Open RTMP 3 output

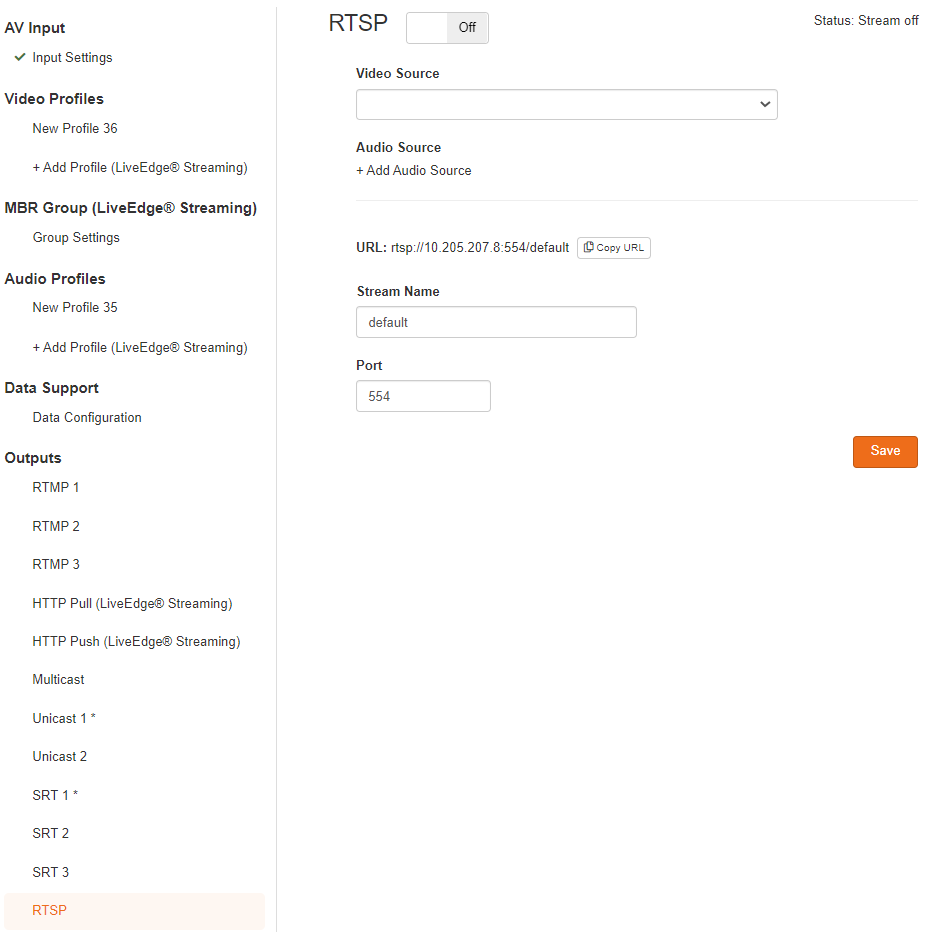pos(56,565)
